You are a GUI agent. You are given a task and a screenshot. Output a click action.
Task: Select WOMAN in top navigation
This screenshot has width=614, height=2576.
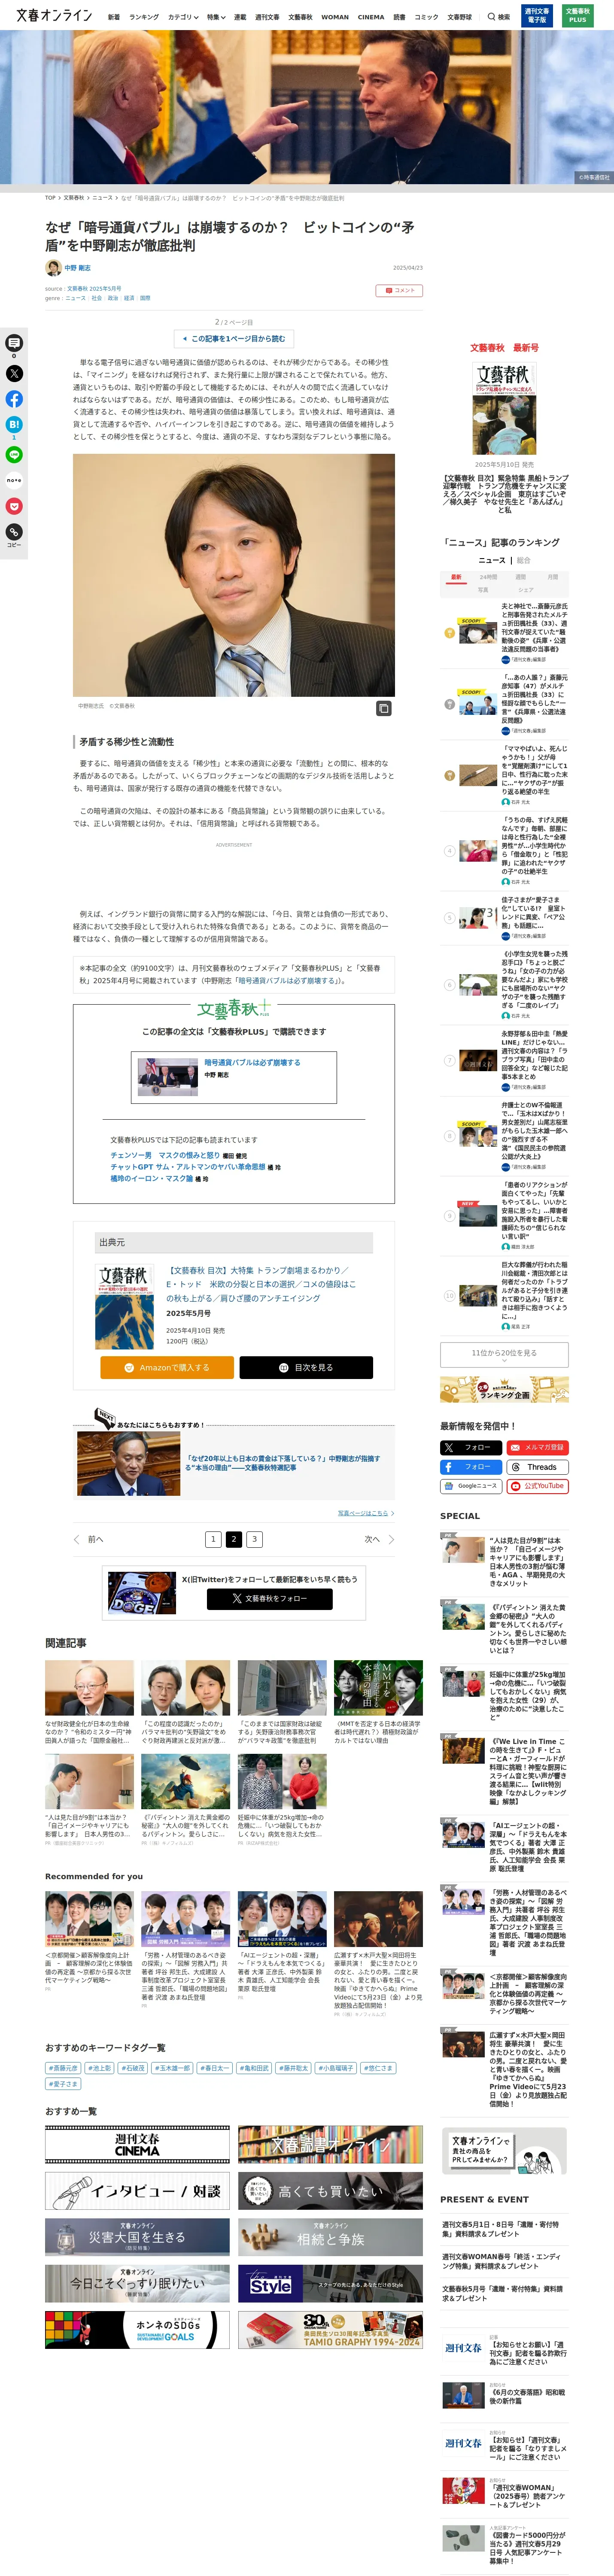click(x=335, y=17)
